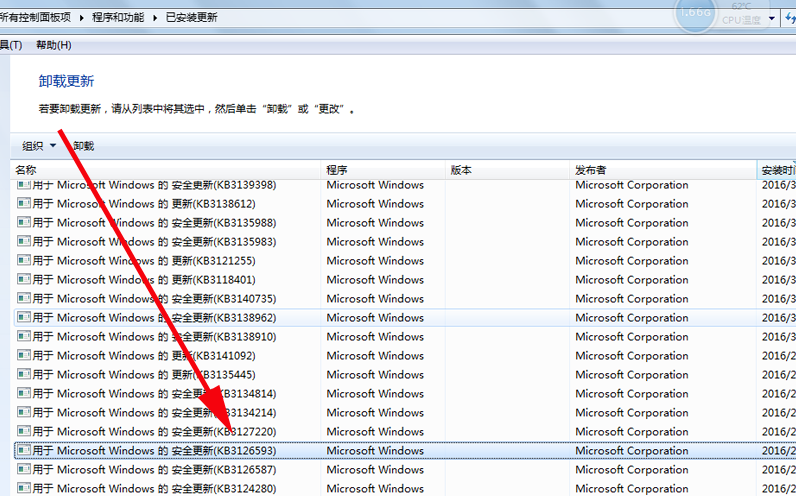Click the update icon beside KB3118401
This screenshot has width=796, height=496.
[x=24, y=279]
